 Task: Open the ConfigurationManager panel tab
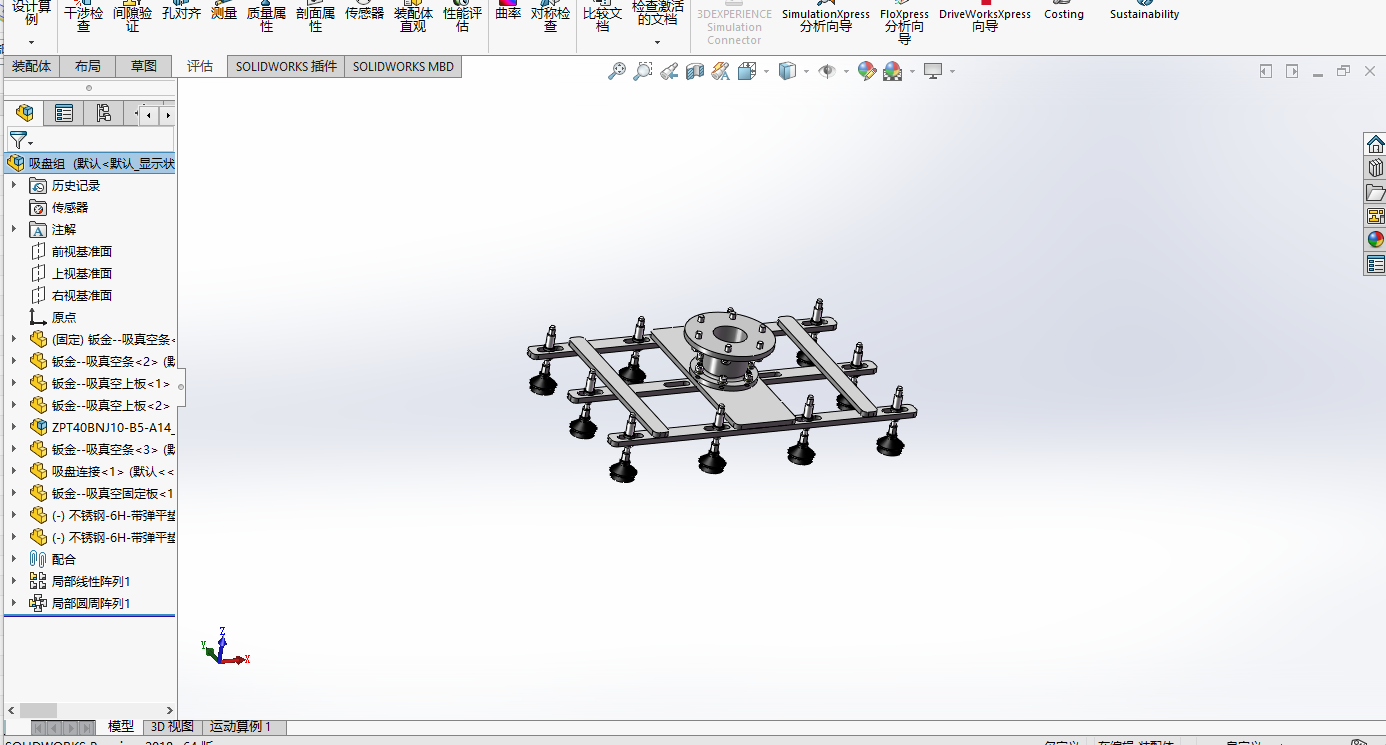coord(103,113)
